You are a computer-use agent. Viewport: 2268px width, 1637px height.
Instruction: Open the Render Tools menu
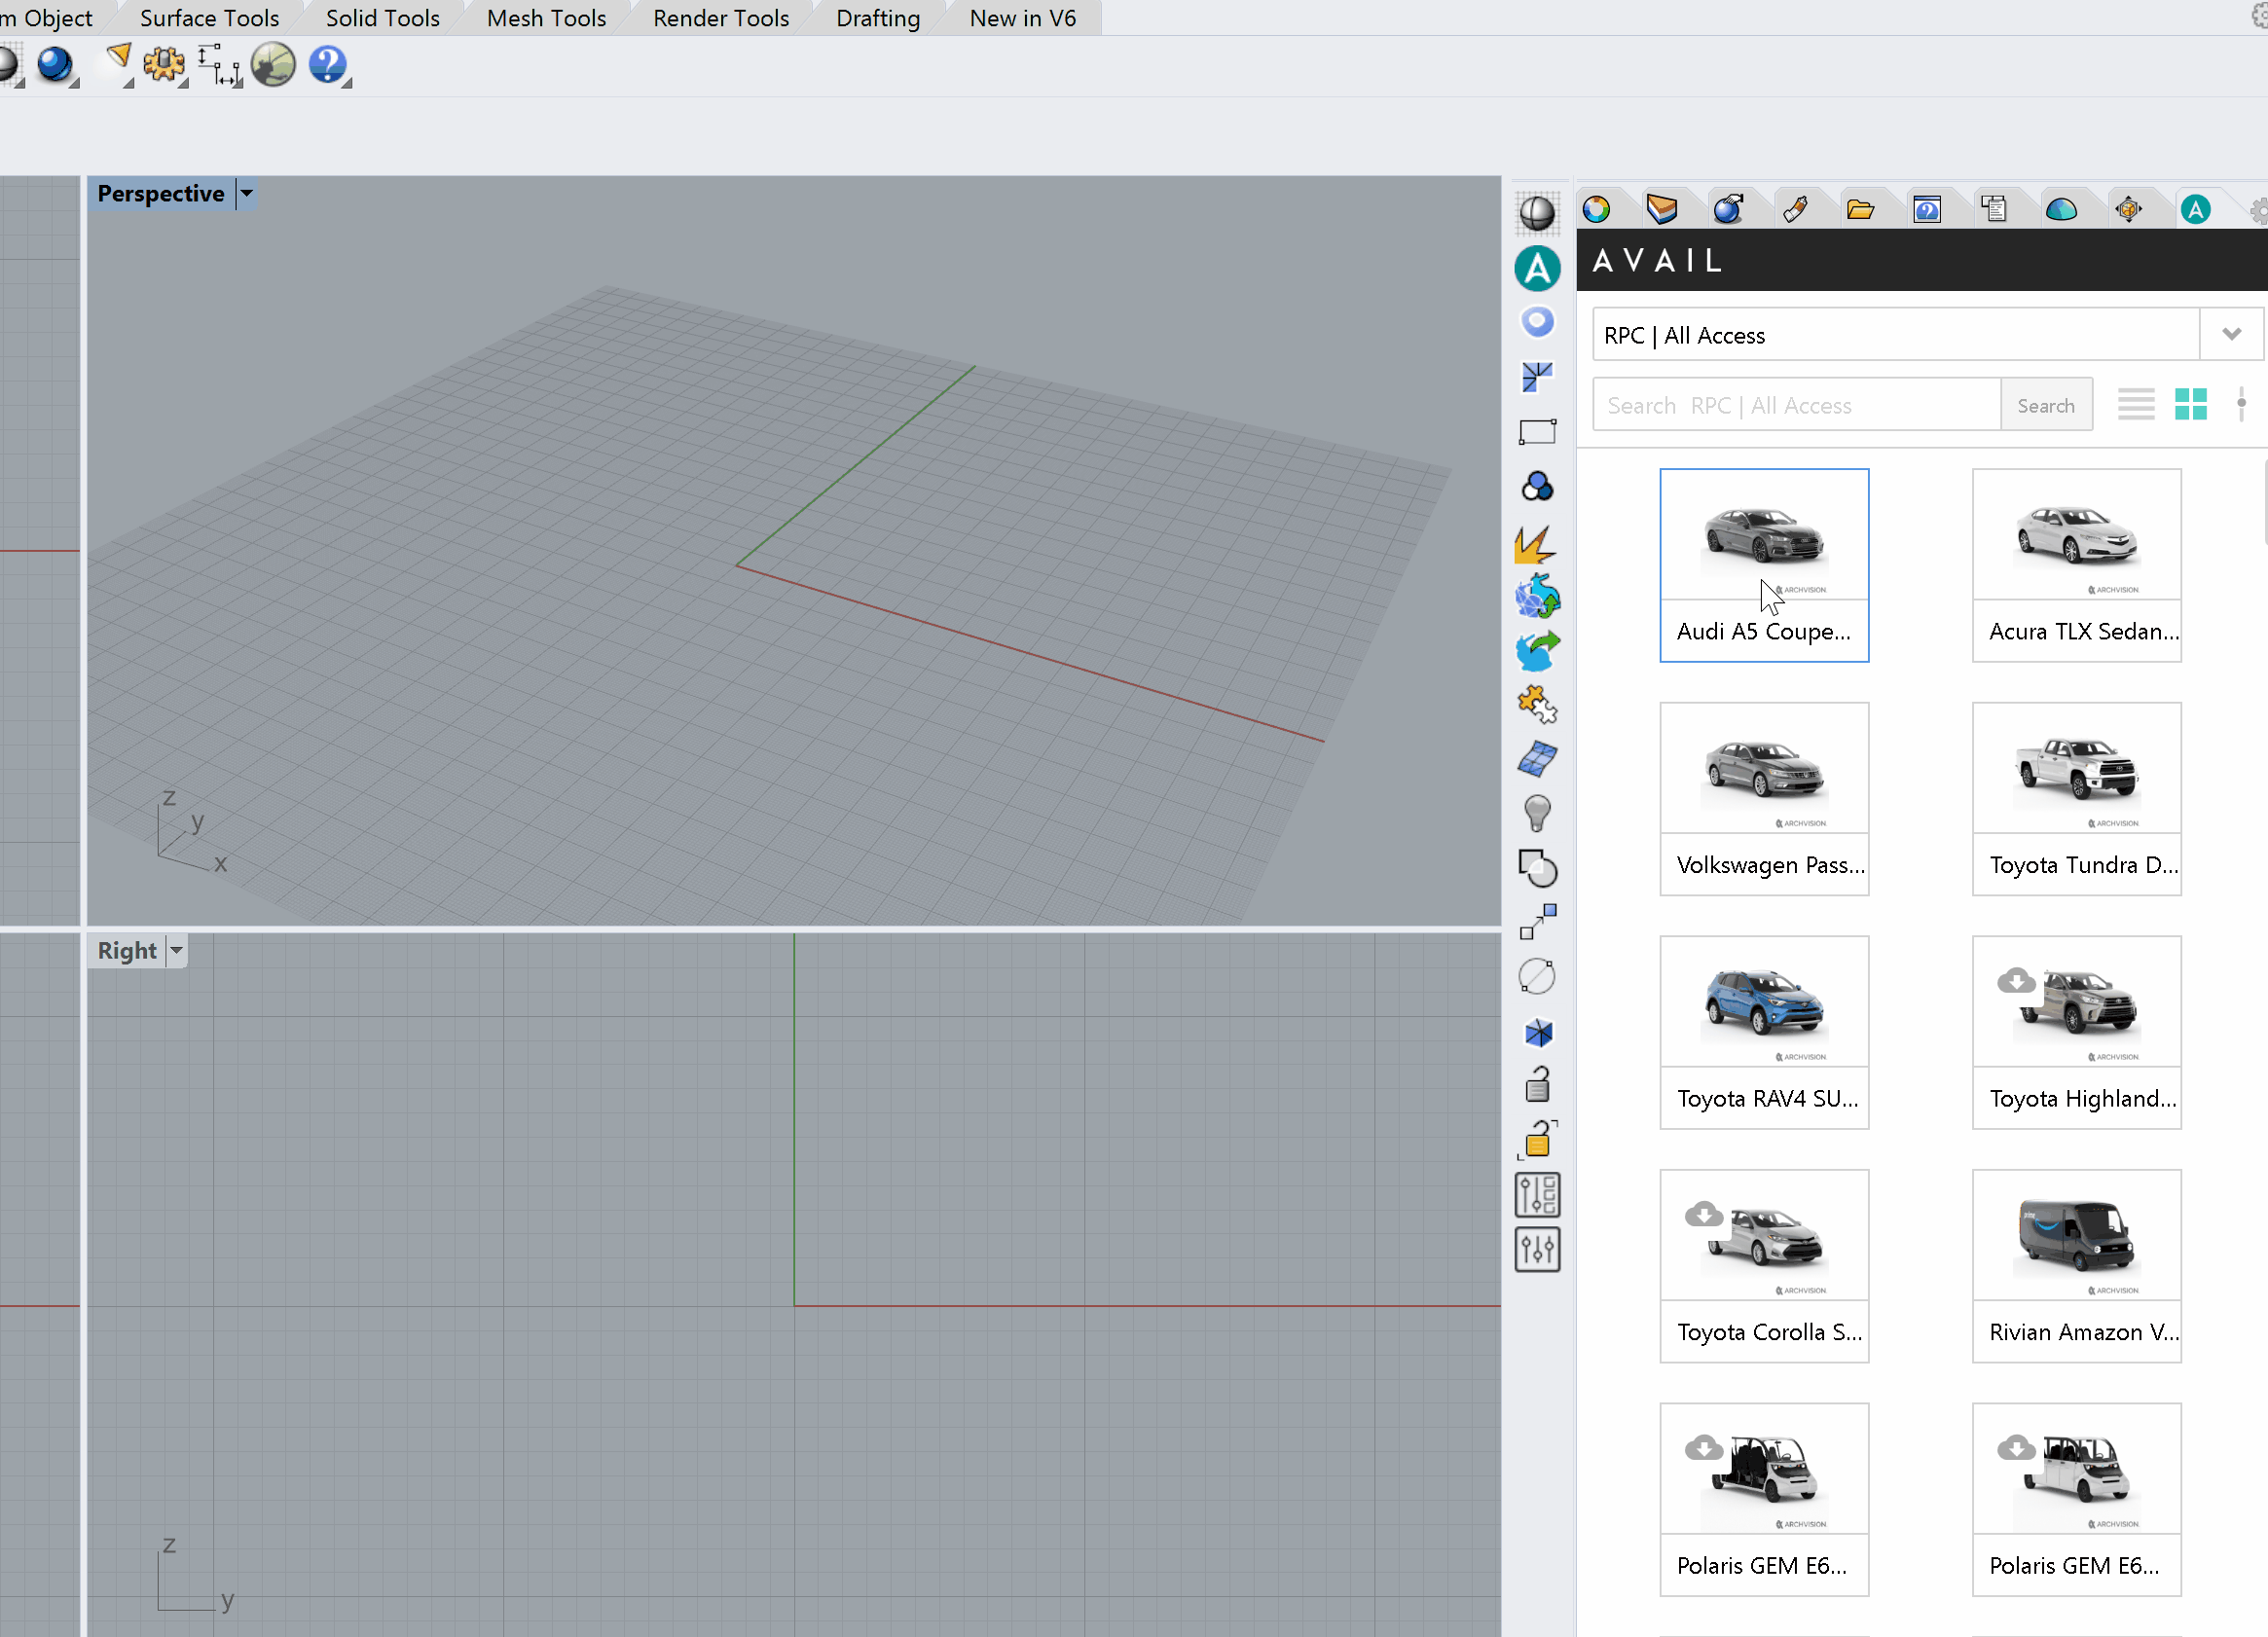[x=720, y=17]
